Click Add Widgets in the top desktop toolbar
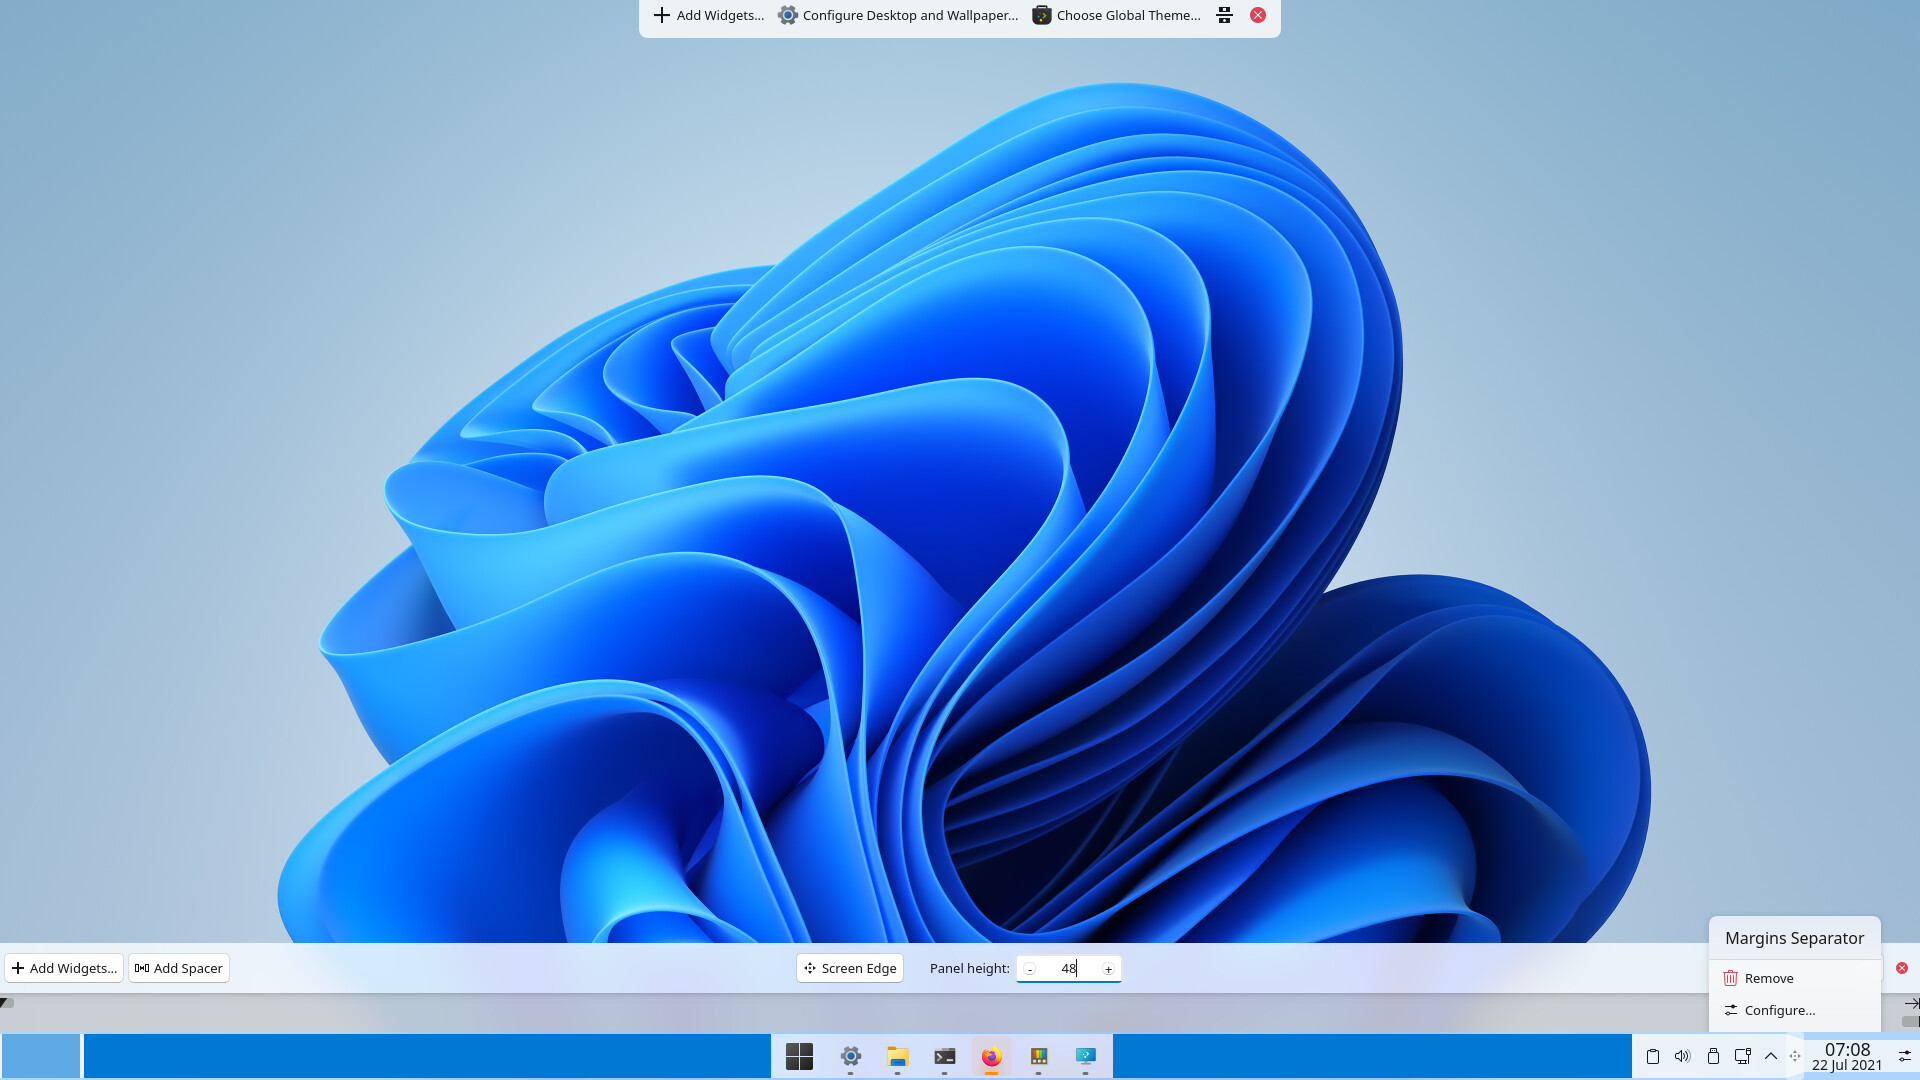 (709, 15)
